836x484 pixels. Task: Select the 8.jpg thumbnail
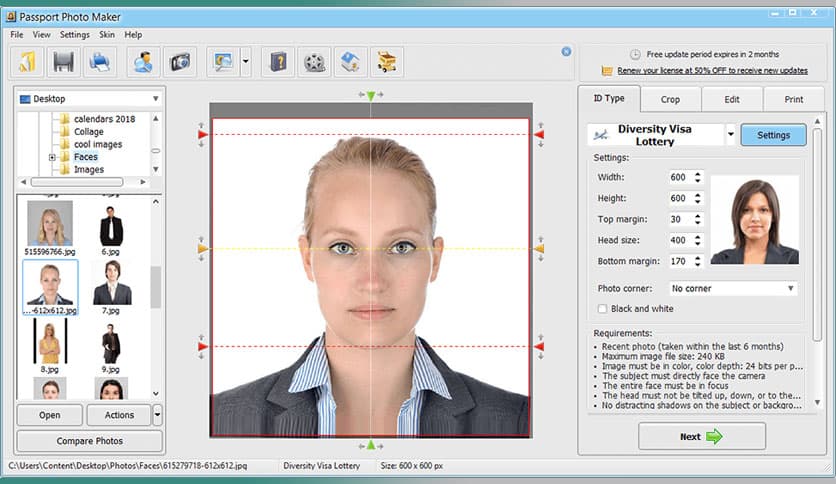point(50,345)
